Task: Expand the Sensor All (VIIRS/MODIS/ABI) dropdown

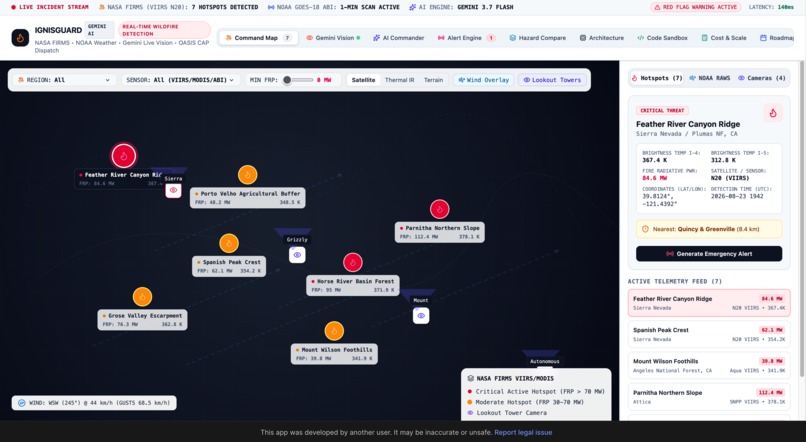Action: coord(180,80)
